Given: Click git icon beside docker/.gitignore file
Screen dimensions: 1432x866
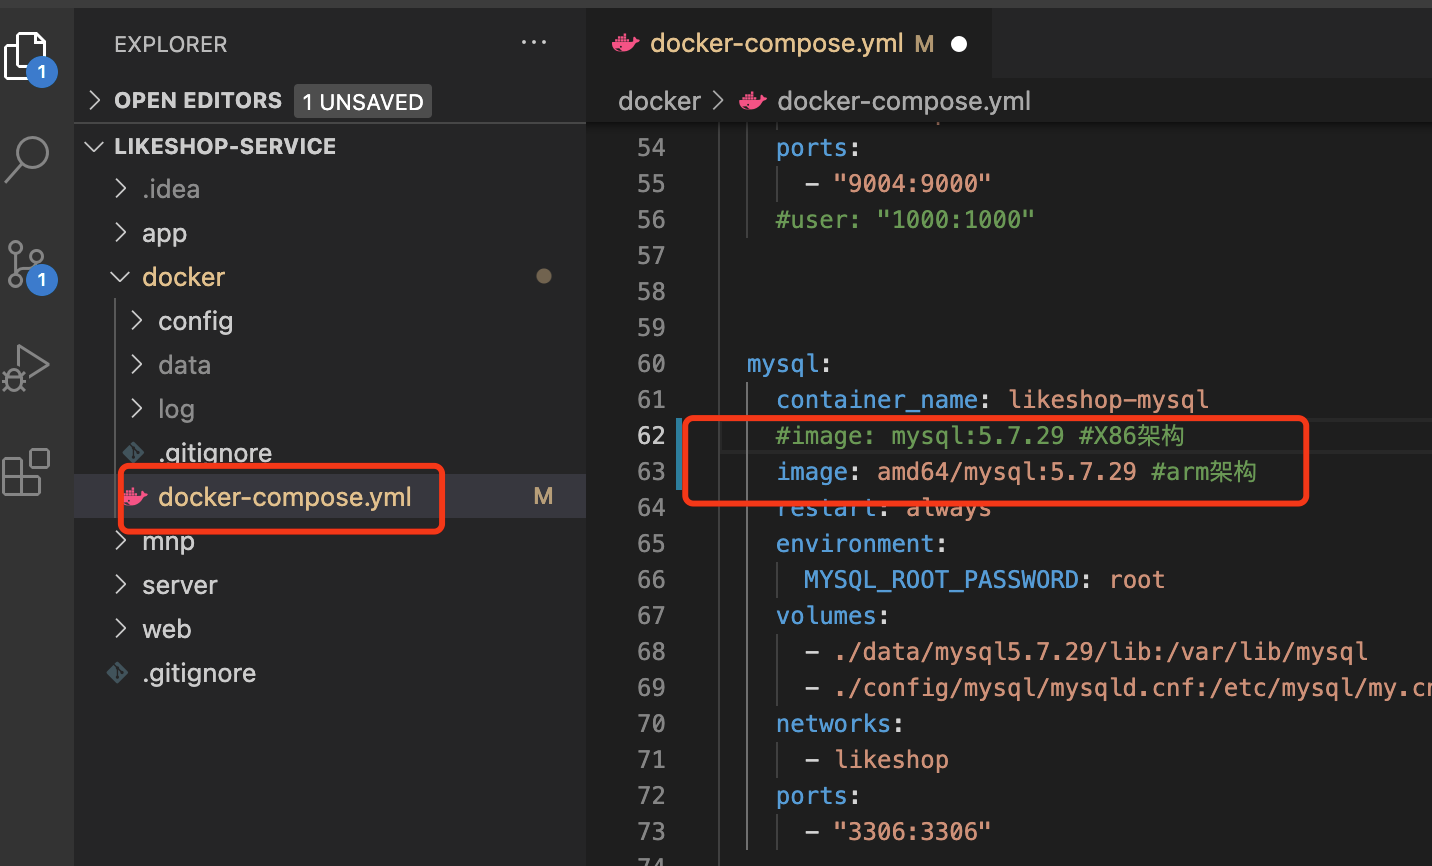Looking at the screenshot, I should click(x=133, y=453).
